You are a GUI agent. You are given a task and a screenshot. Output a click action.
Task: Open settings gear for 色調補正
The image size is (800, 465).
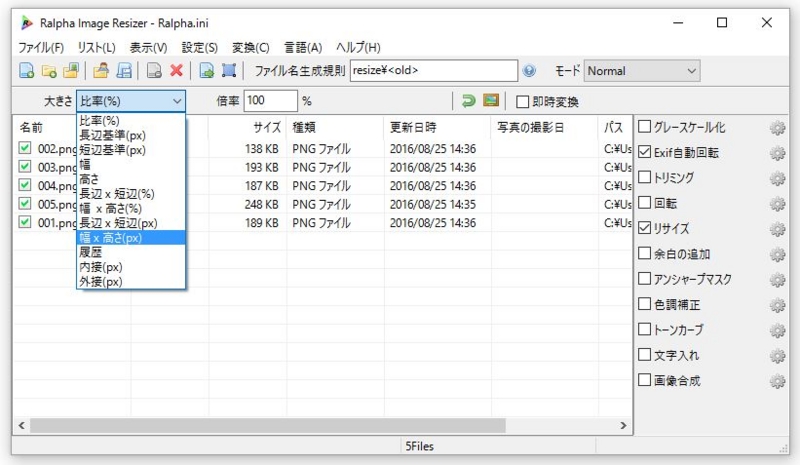coord(778,305)
